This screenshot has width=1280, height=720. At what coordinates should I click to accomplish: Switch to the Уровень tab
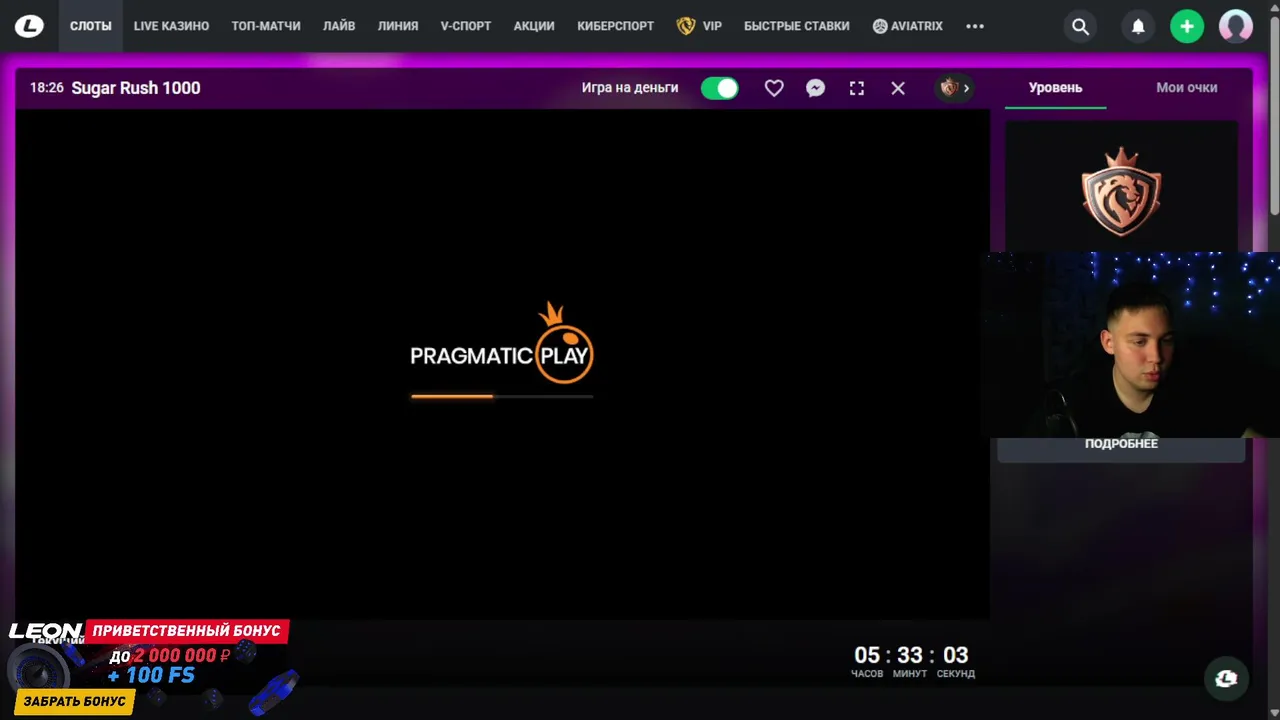click(1055, 88)
